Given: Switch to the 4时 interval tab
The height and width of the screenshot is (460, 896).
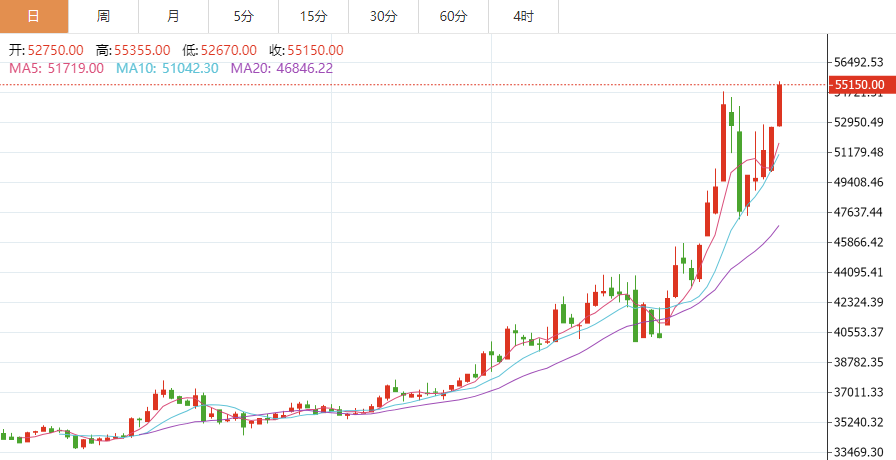Looking at the screenshot, I should pyautogui.click(x=523, y=16).
